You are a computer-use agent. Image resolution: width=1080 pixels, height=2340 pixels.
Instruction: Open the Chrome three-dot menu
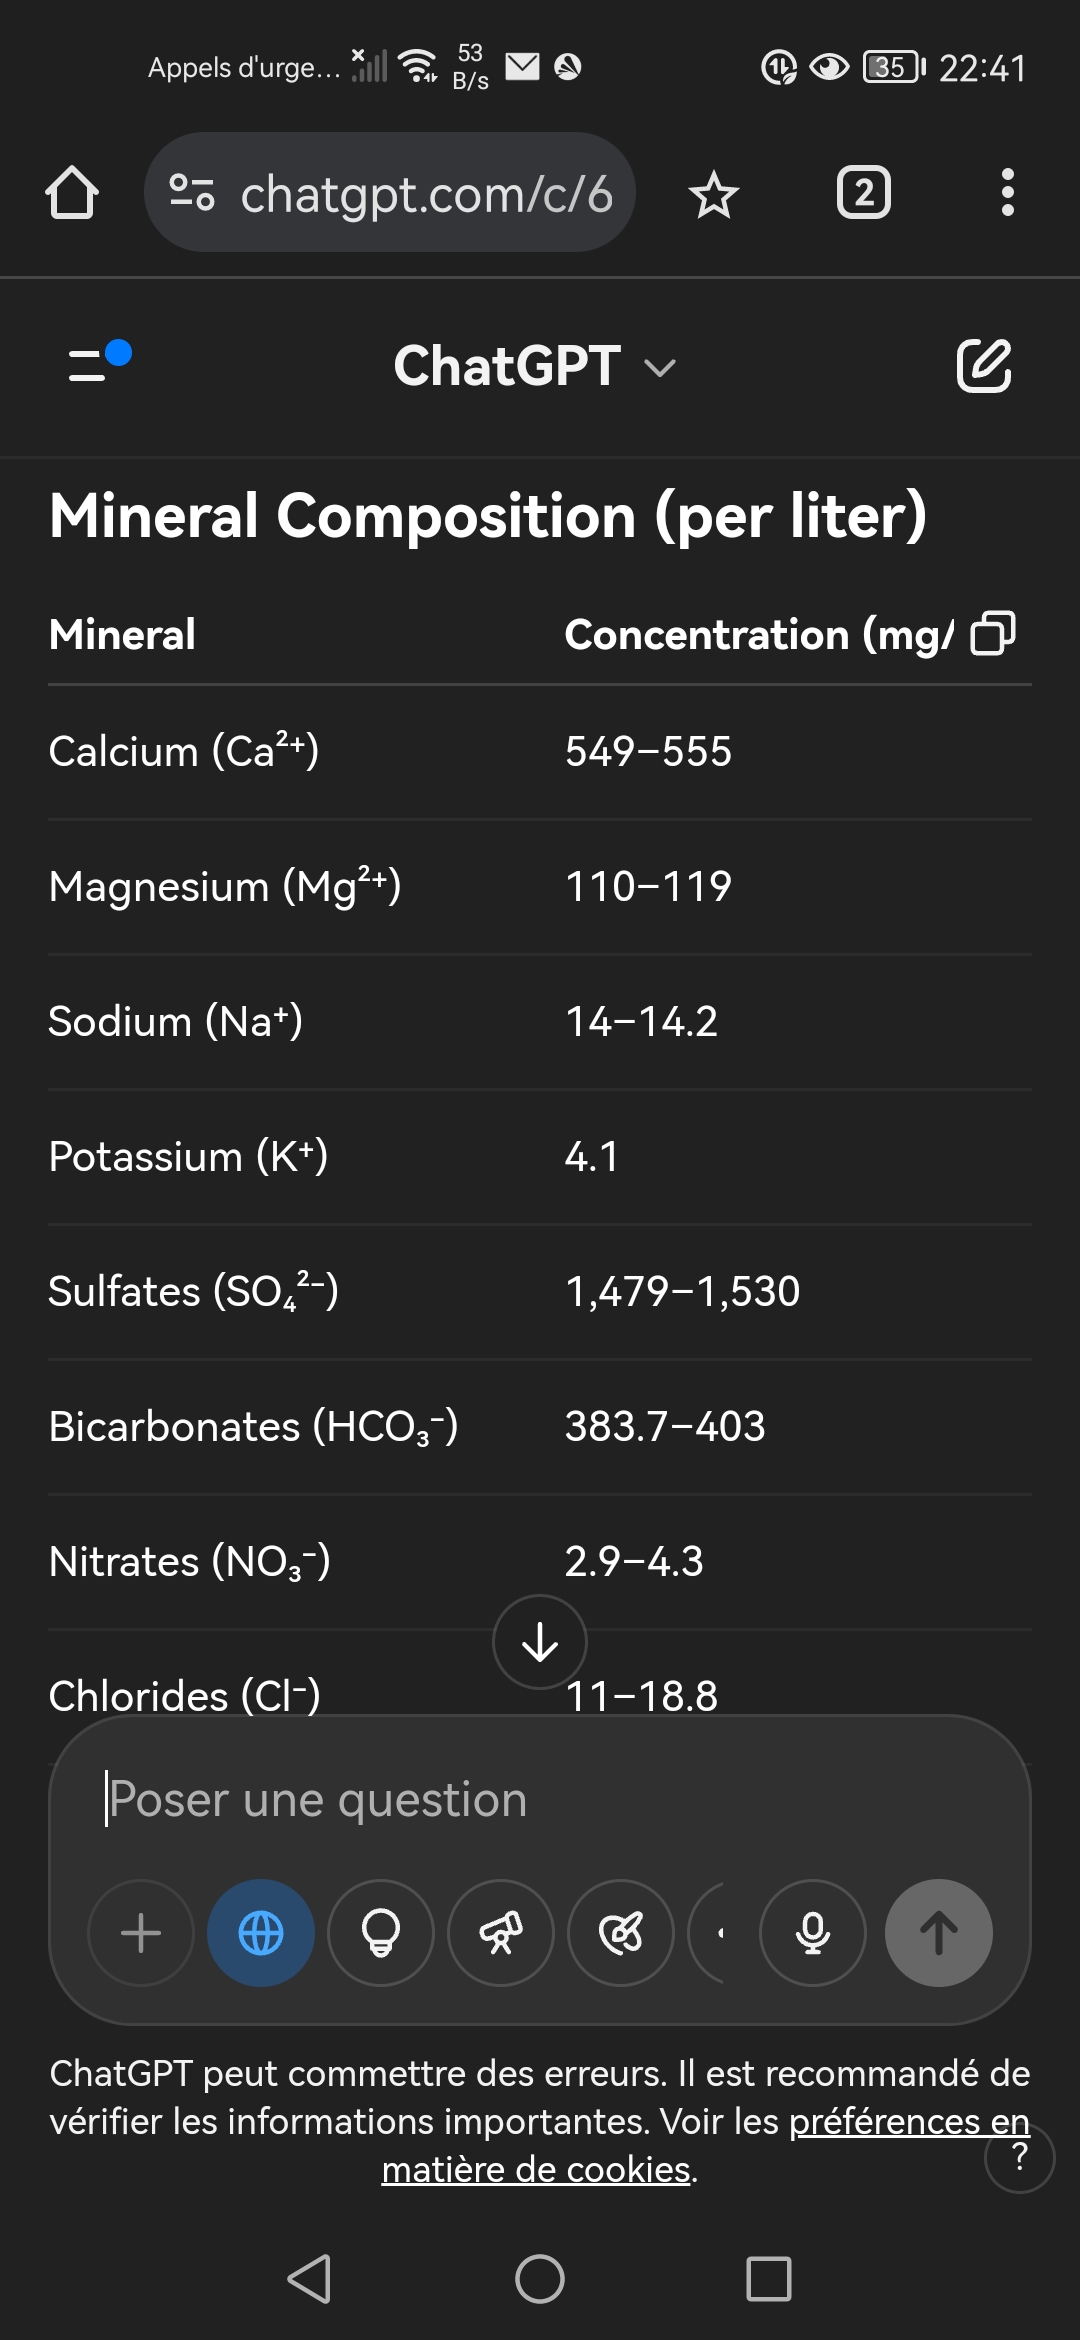click(1007, 192)
